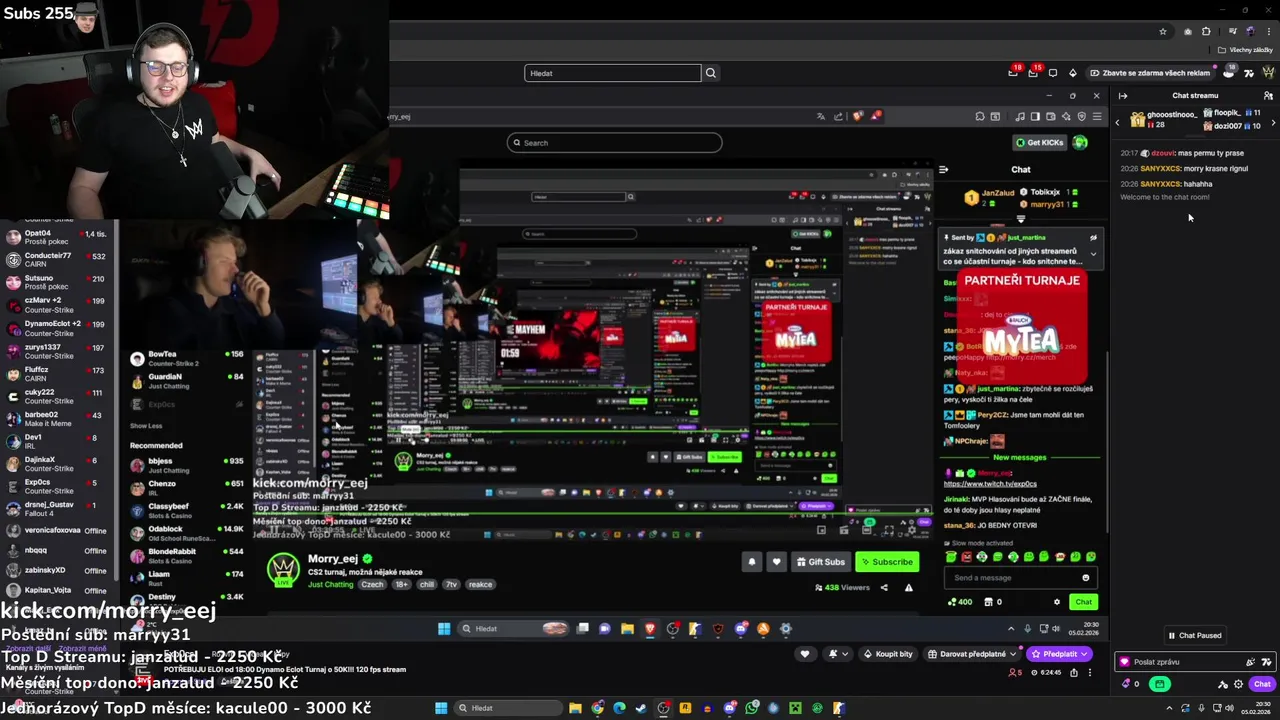Unpin the pinned Kick chat message
Viewport: 1280px width, 720px height.
[x=1093, y=238]
